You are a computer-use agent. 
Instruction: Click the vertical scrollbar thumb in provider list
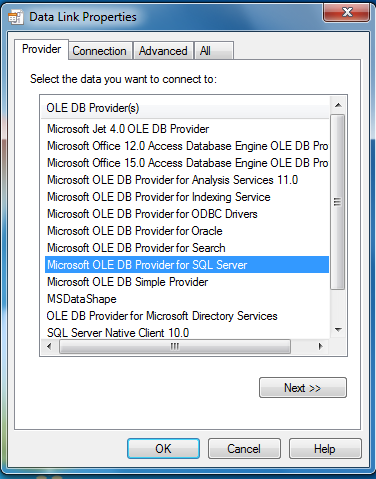[338, 202]
